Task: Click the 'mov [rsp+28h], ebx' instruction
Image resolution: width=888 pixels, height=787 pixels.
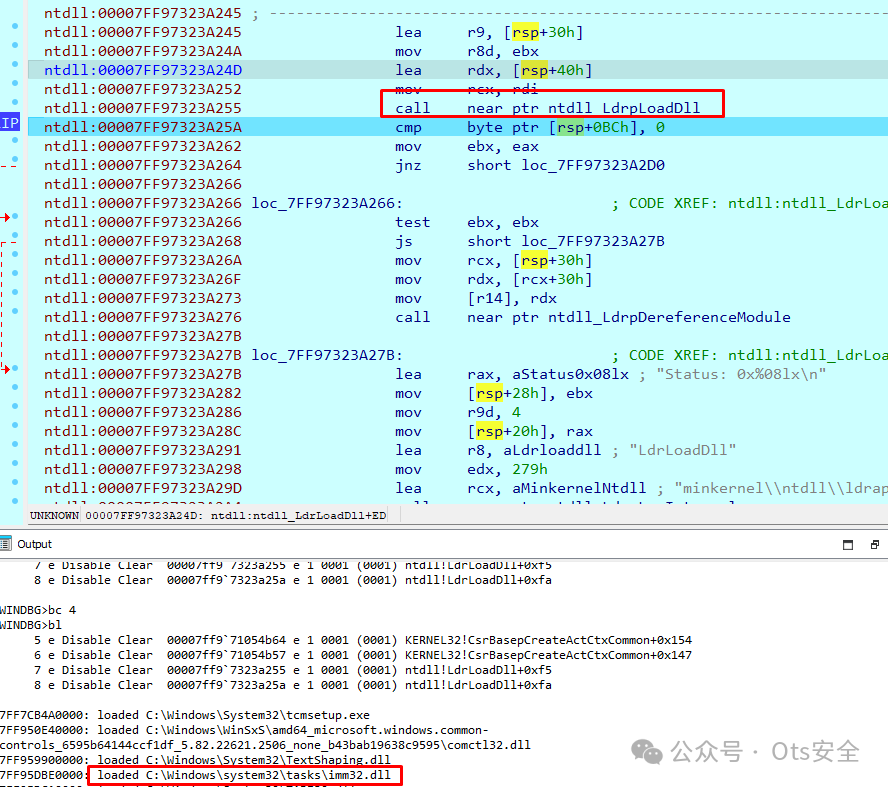Action: tap(494, 394)
